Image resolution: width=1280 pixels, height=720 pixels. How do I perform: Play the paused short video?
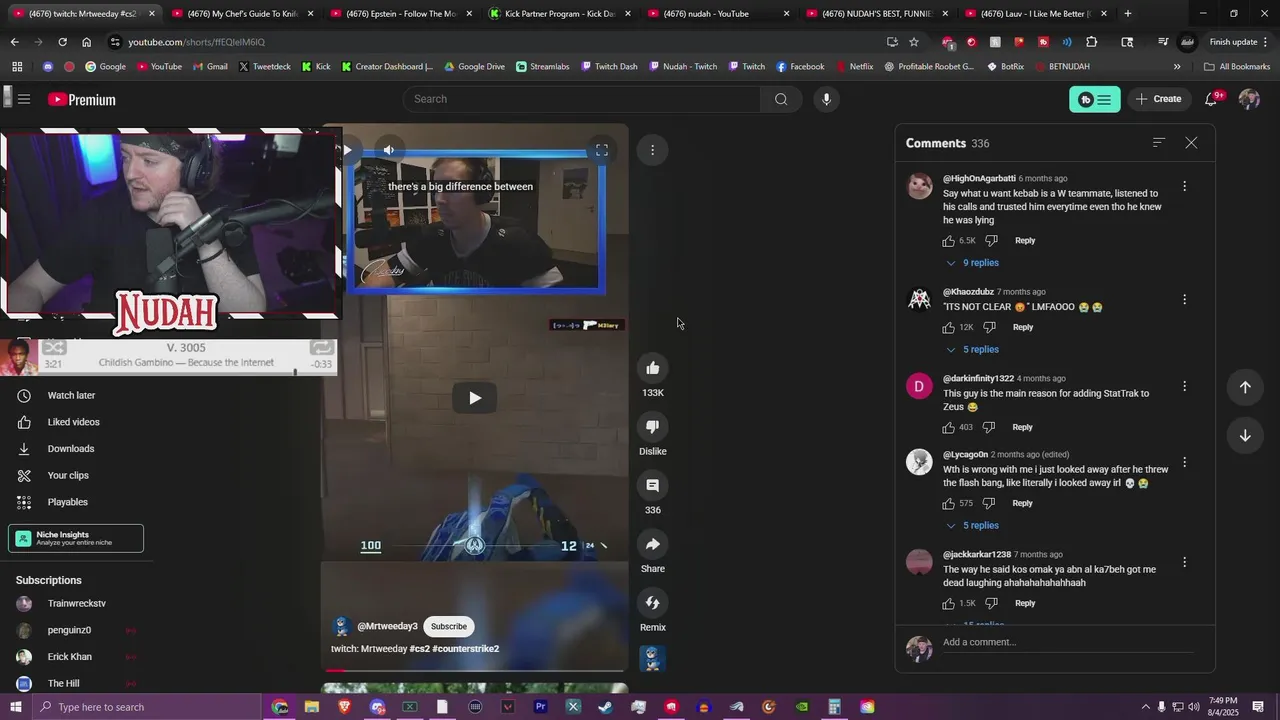(x=475, y=398)
